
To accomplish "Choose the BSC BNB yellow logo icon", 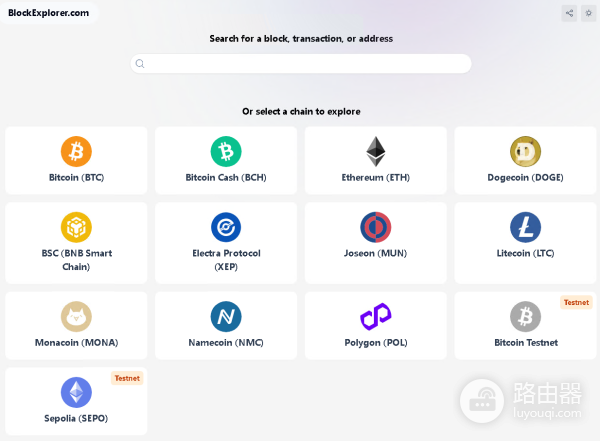I will (76, 227).
